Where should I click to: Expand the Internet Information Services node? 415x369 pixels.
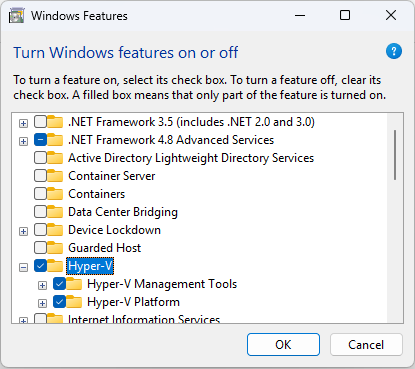[23, 321]
